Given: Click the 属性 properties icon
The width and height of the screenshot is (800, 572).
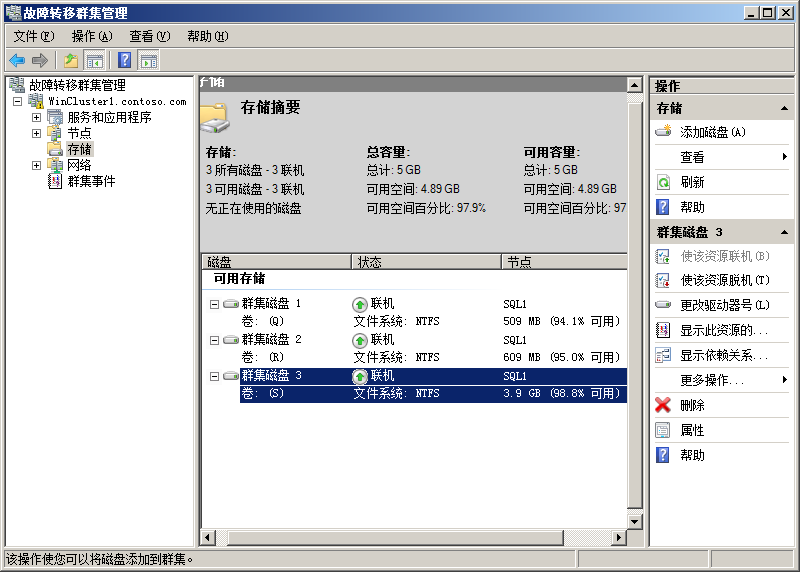Looking at the screenshot, I should [x=663, y=430].
